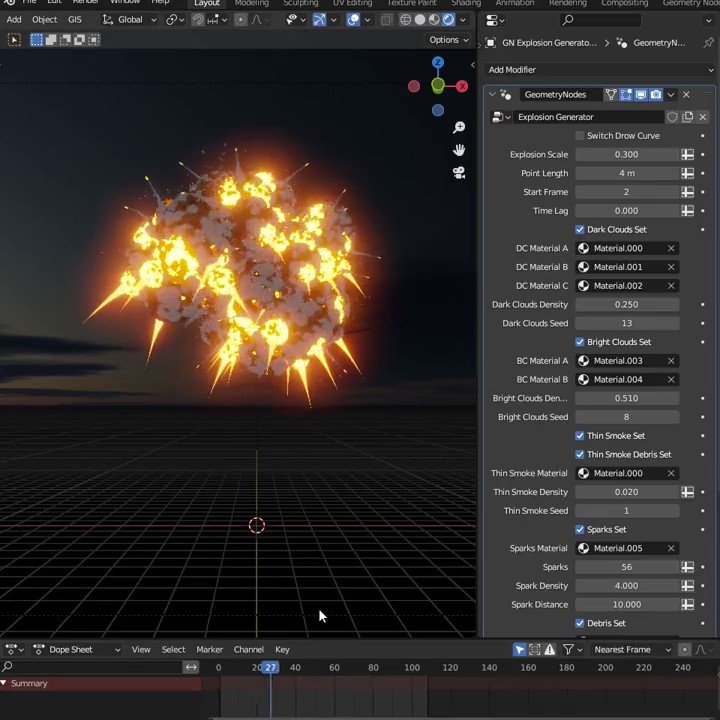Collapse the Summary channel triangle
This screenshot has width=720, height=720.
click(4, 683)
